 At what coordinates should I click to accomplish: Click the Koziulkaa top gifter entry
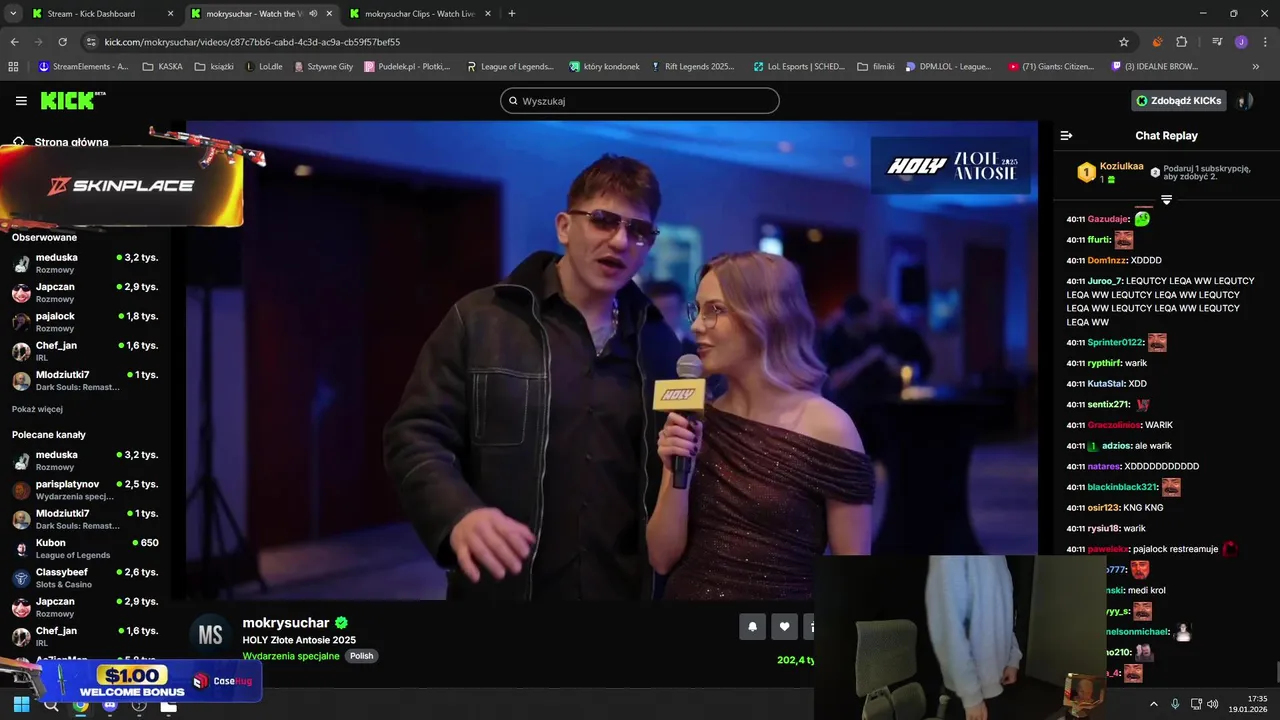point(1110,172)
